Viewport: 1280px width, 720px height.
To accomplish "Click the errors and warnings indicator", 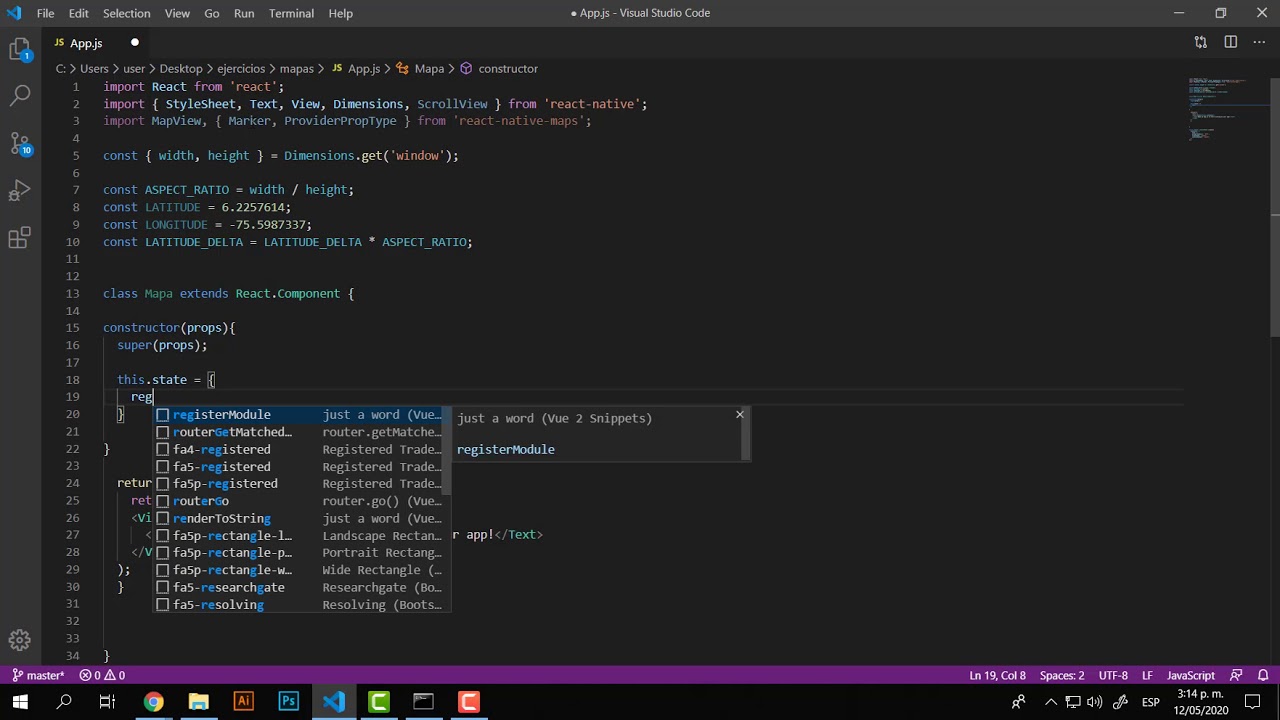I will (102, 675).
